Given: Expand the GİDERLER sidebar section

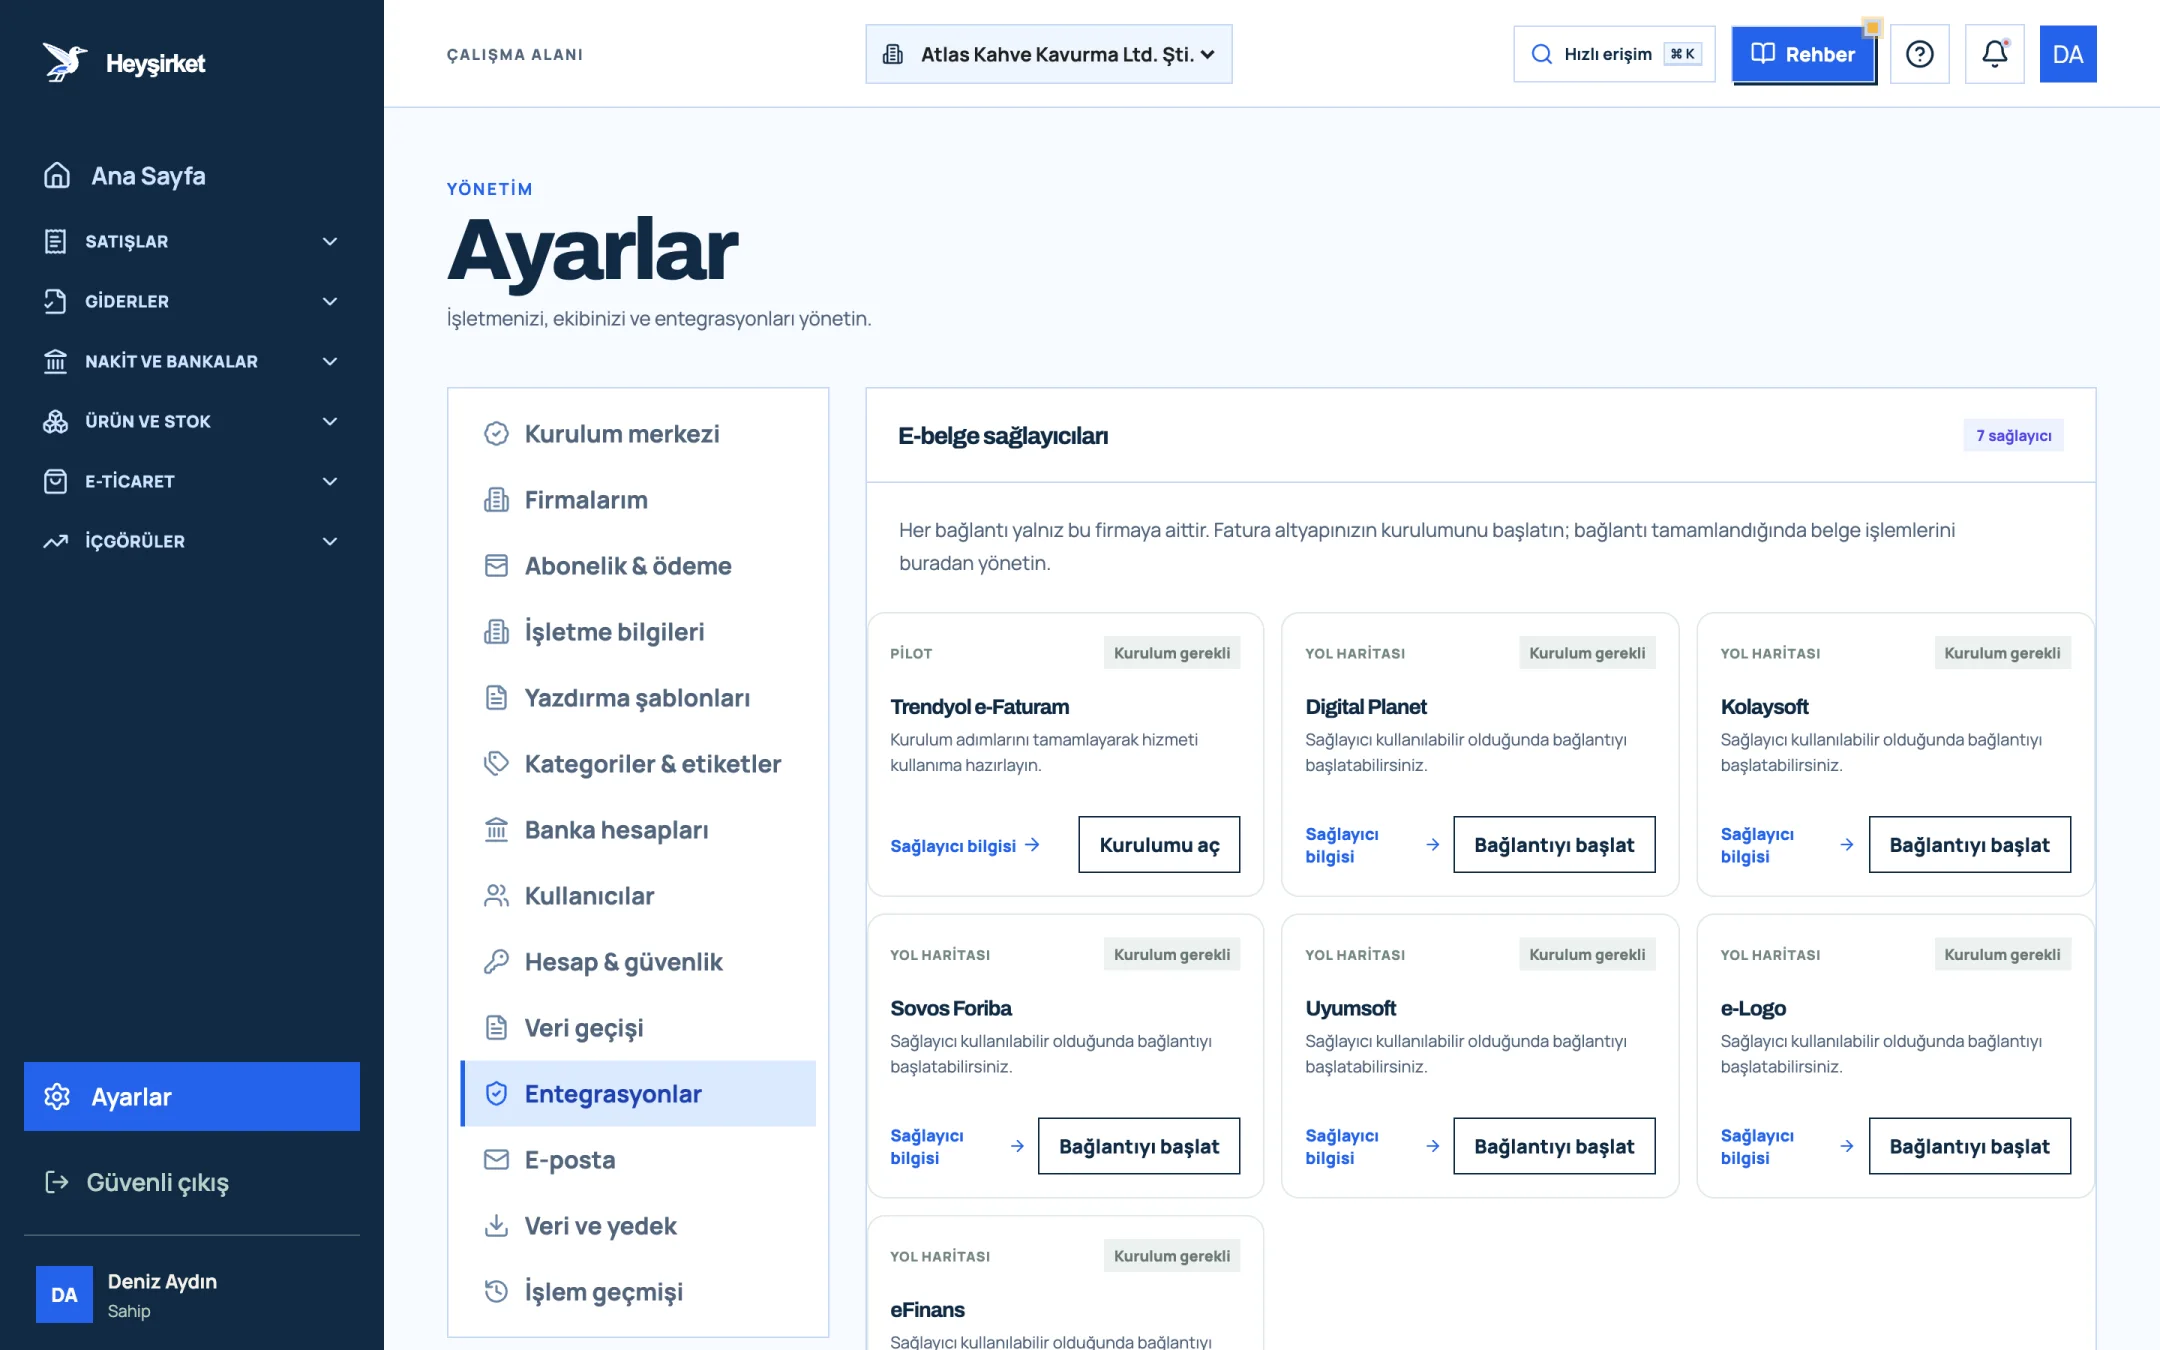Looking at the screenshot, I should tap(192, 301).
